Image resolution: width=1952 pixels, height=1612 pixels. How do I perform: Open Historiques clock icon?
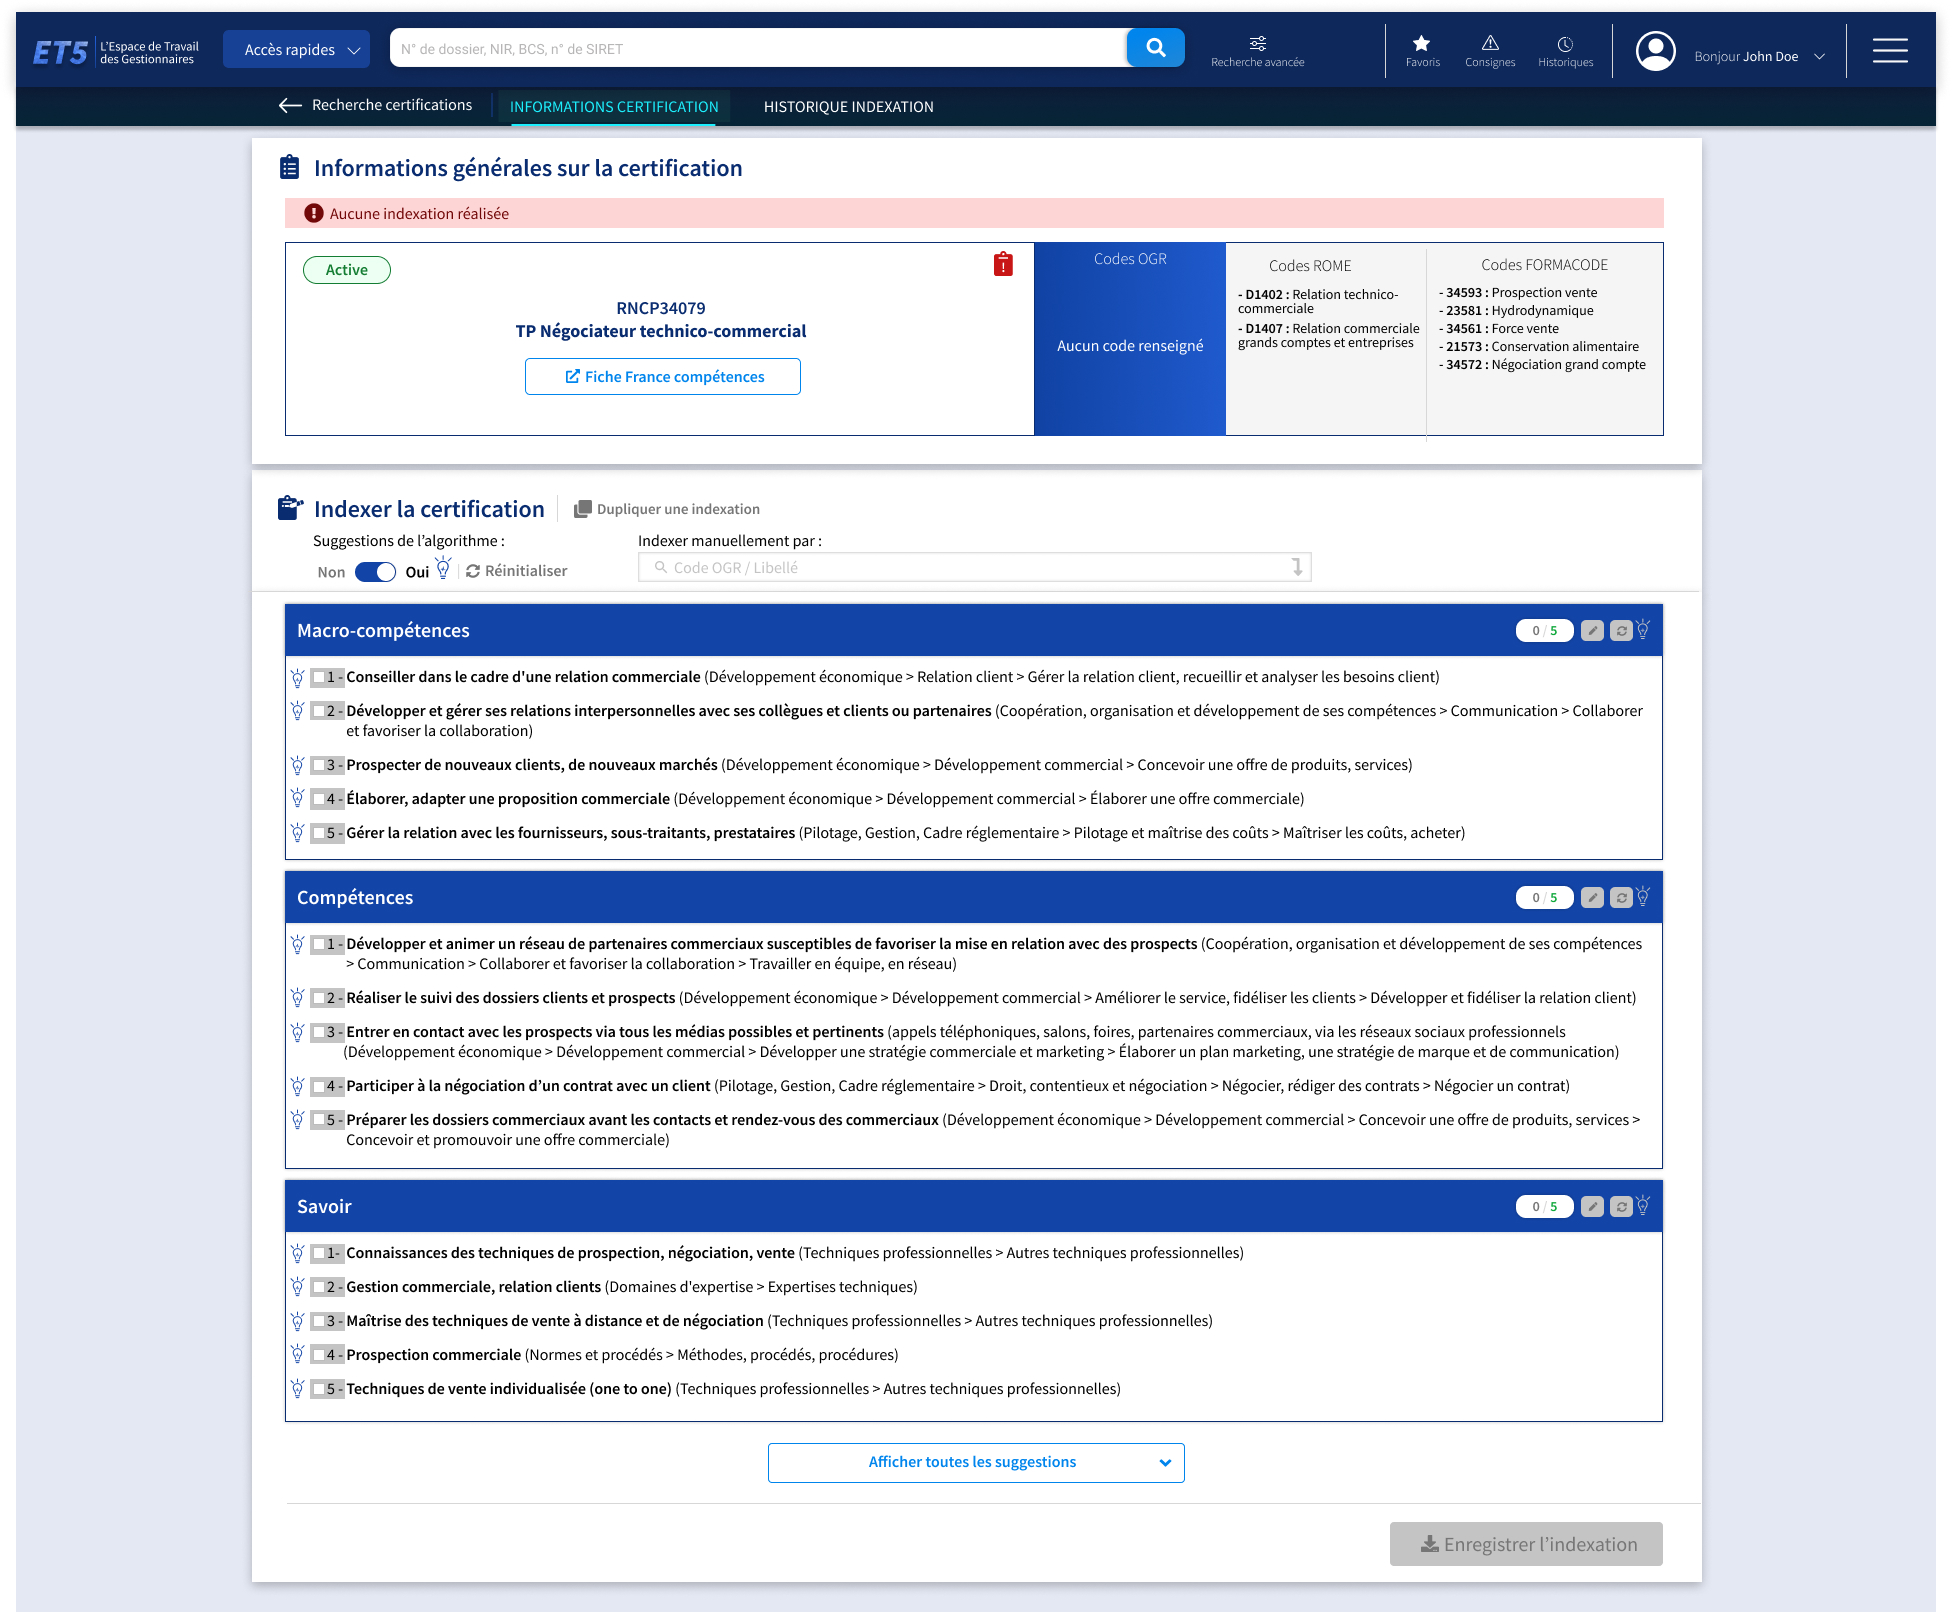point(1565,50)
